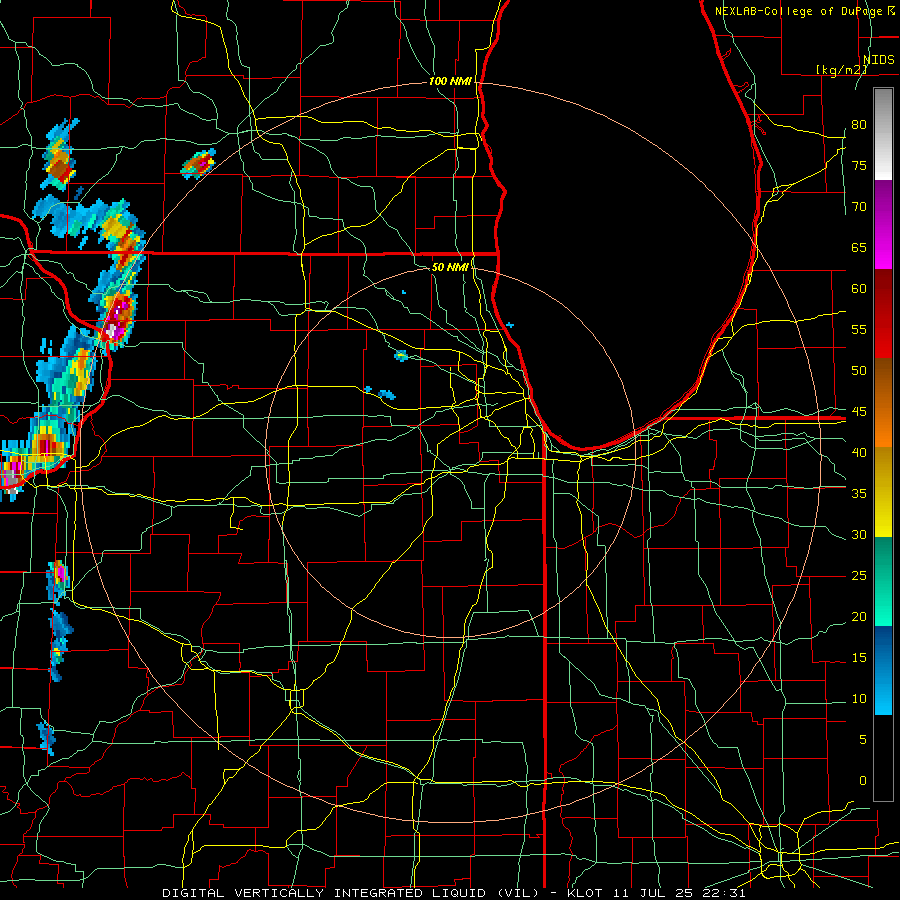Click the "100 NMI" range ring label

pos(450,82)
